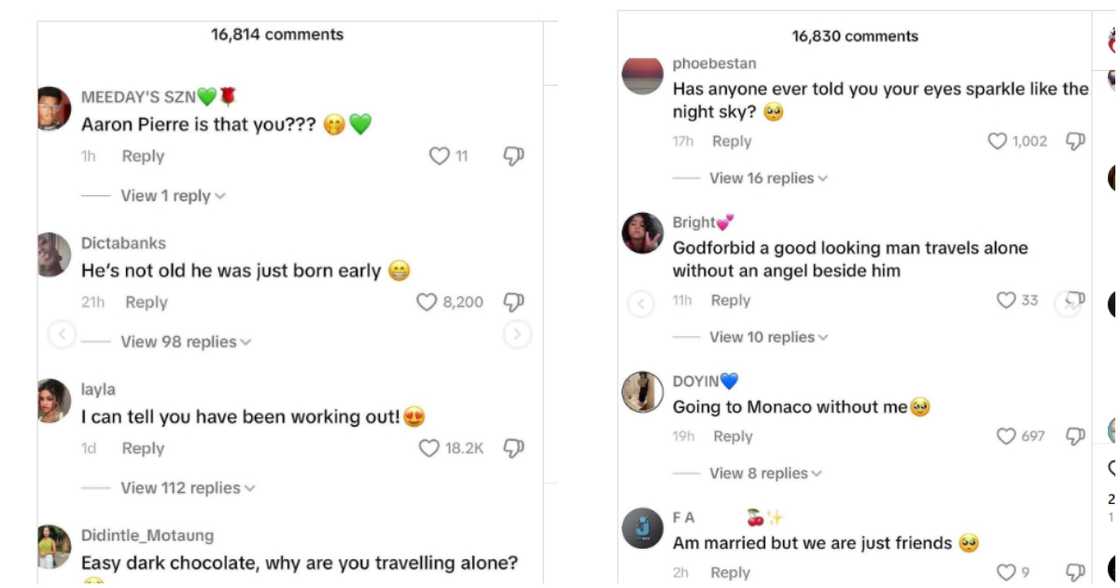This screenshot has width=1120, height=588.
Task: Like Dictabanks' comment with the heart icon
Action: tap(427, 302)
